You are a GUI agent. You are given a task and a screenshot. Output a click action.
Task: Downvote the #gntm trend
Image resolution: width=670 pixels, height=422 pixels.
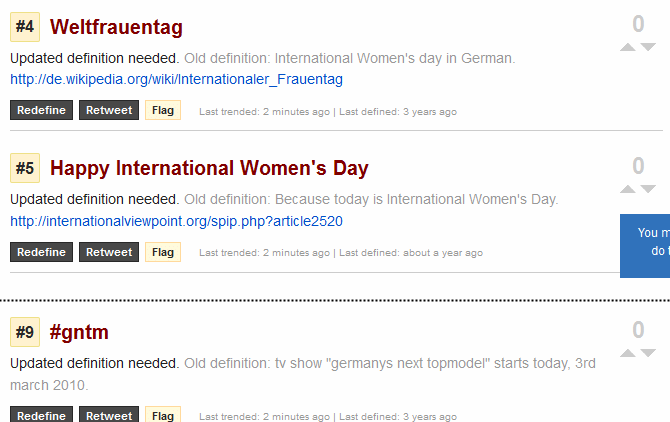pos(649,353)
